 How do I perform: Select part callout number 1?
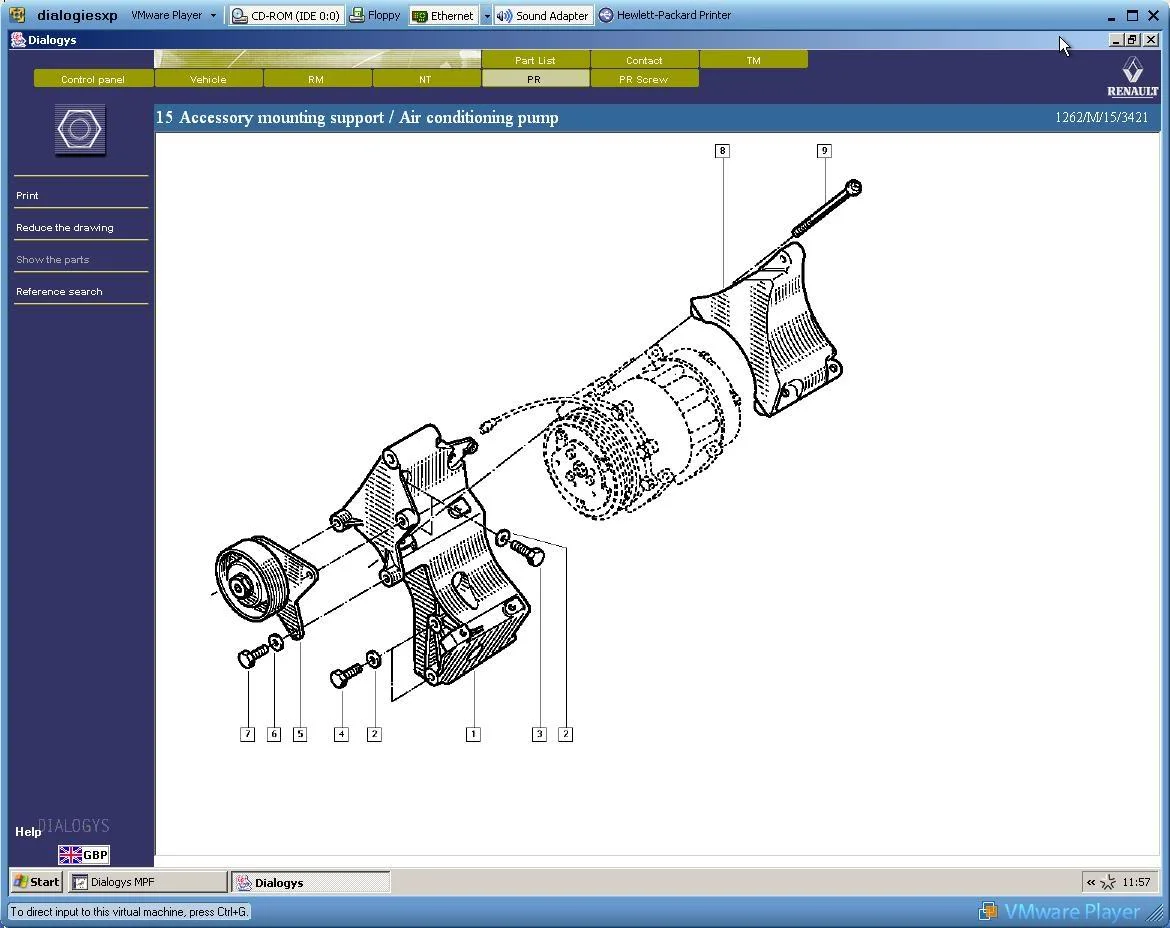point(473,734)
